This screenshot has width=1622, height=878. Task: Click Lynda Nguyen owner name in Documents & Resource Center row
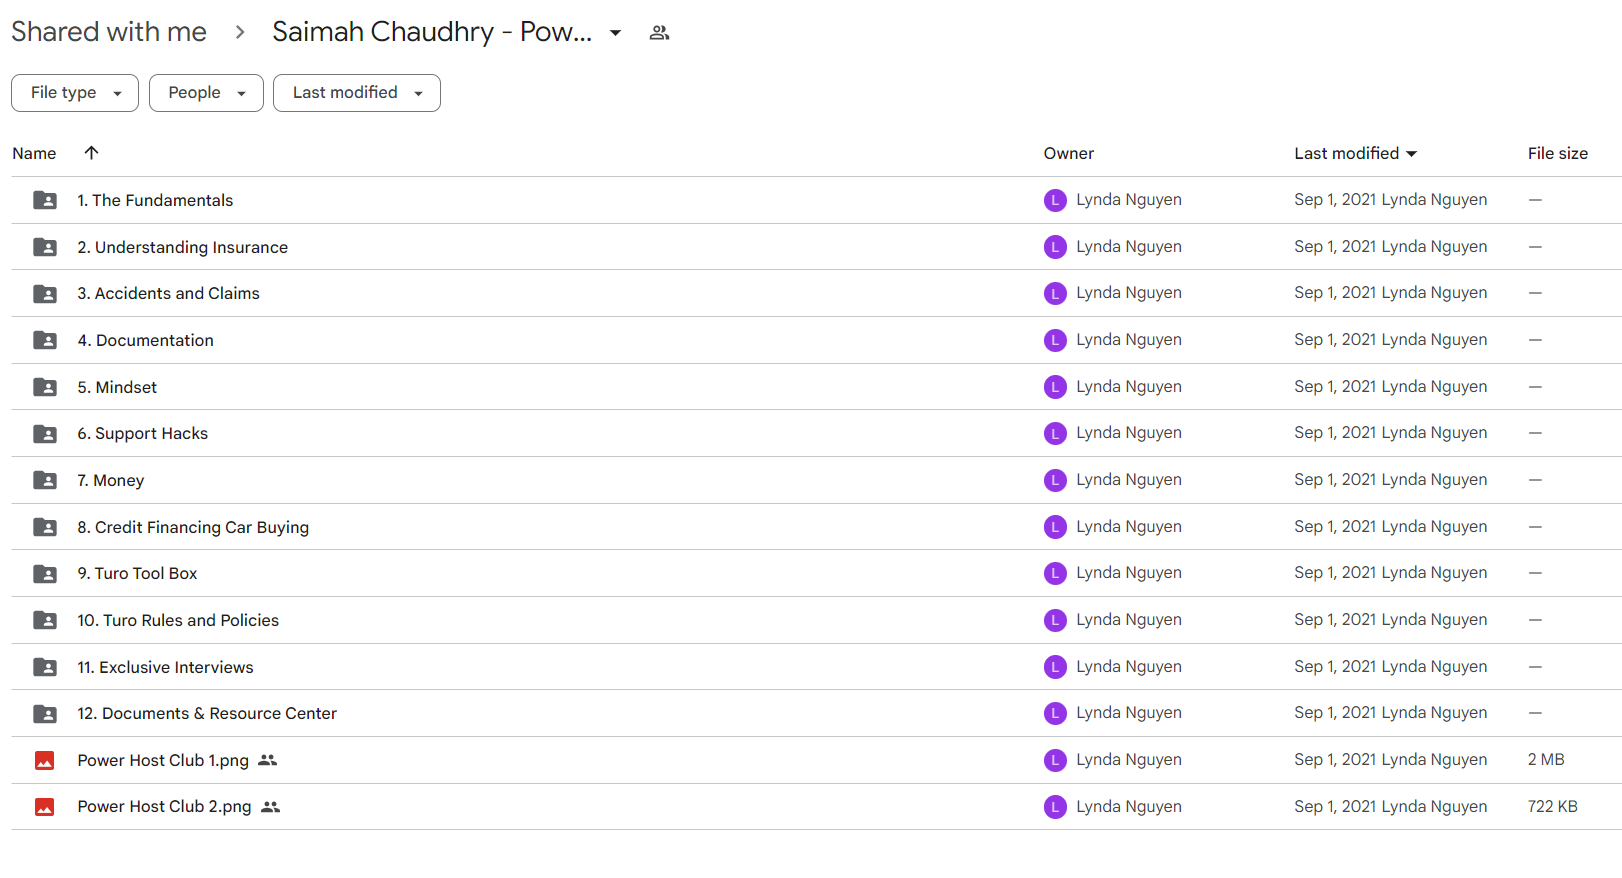point(1129,713)
